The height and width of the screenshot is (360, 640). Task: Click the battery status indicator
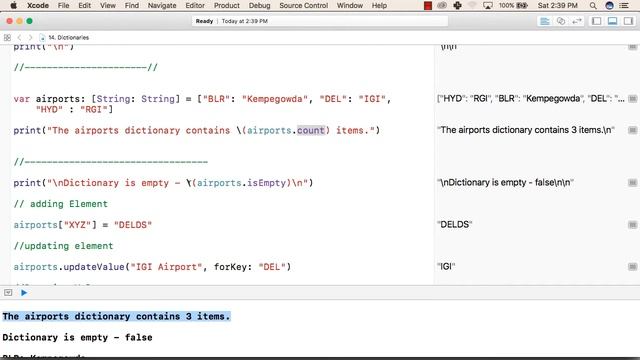pos(513,5)
